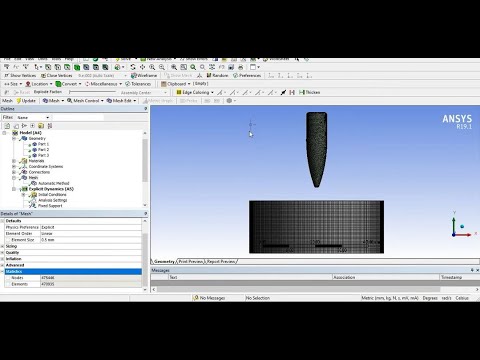
Task: Click Element Order value field
Action: (x=91, y=233)
